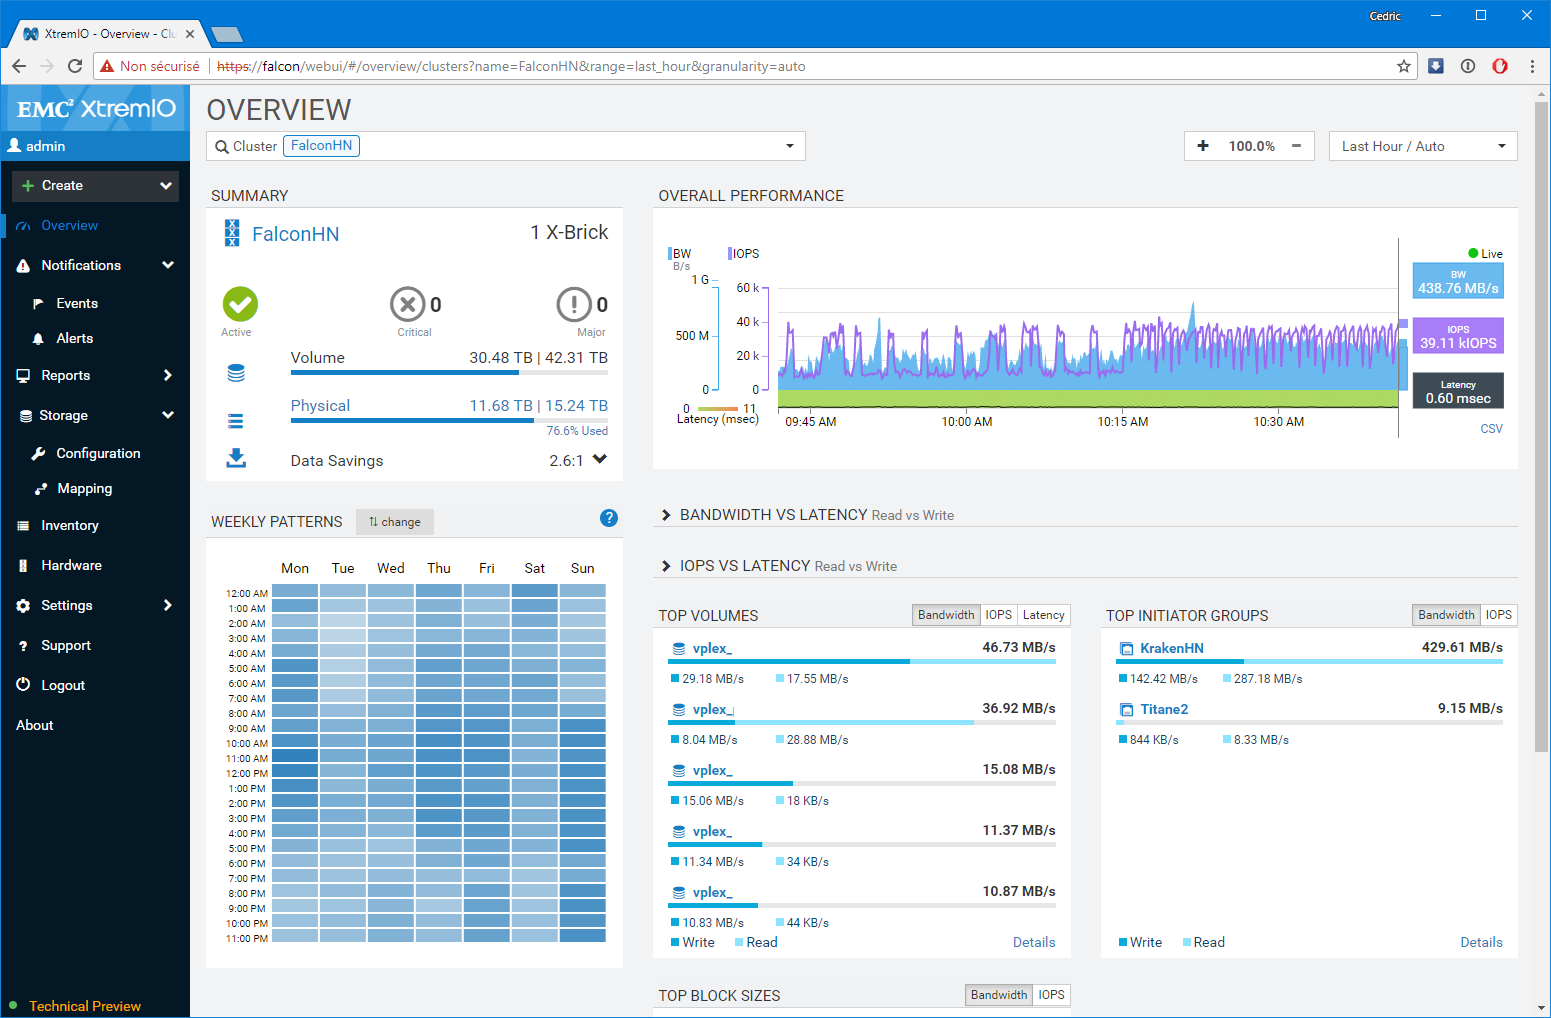Click the green Active status checkmark
The width and height of the screenshot is (1551, 1018).
coord(240,304)
